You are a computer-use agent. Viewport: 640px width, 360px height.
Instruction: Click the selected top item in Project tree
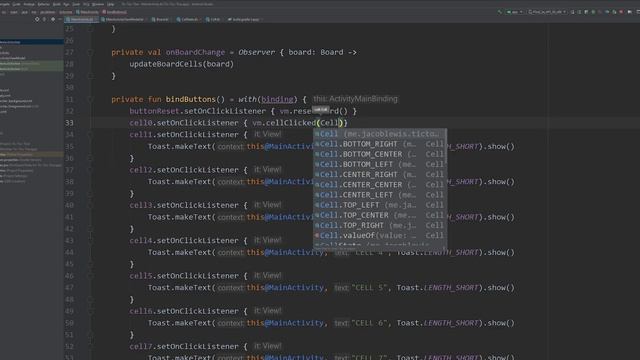(x=32, y=42)
